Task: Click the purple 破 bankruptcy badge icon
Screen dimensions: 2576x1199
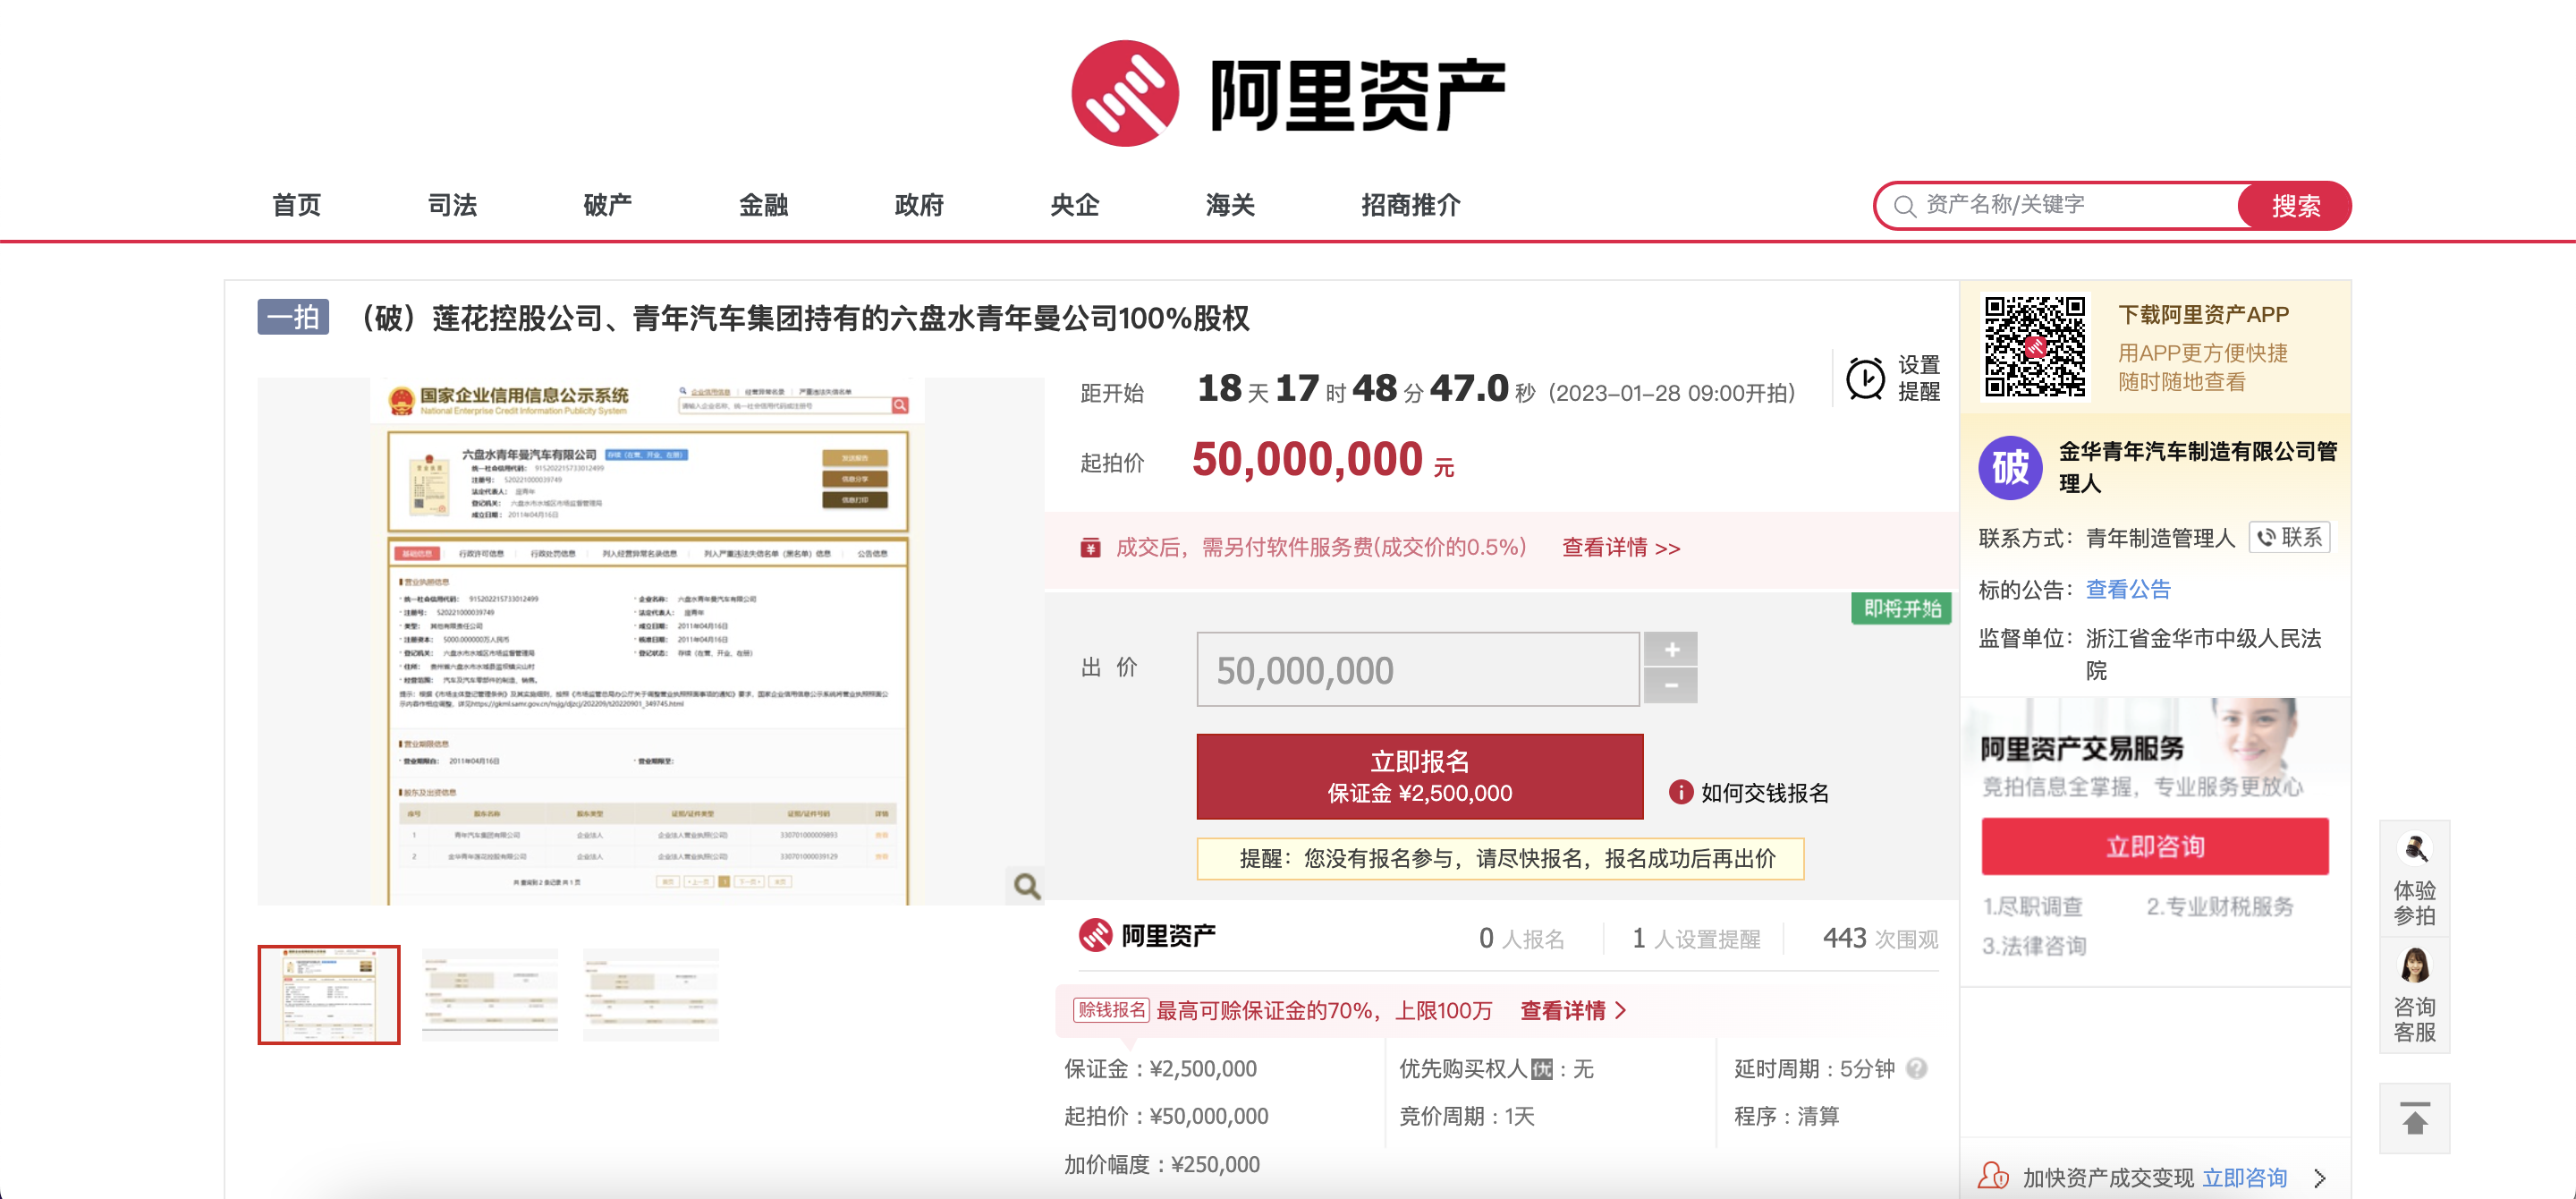Action: pos(2010,467)
